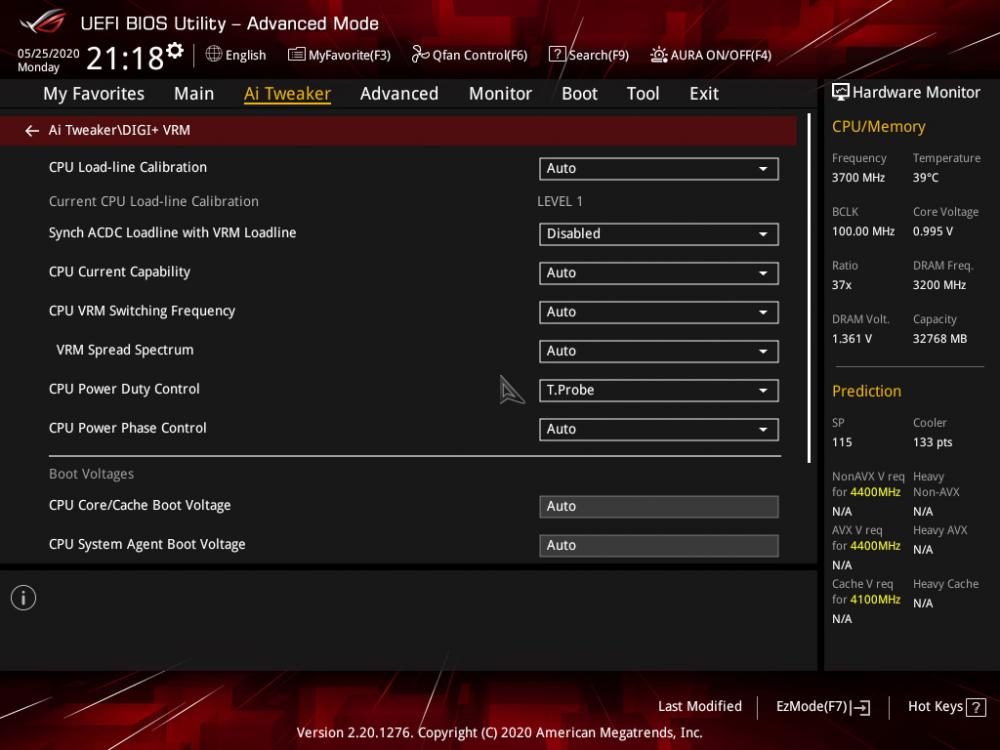Open CPU Current Capability dropdown
This screenshot has width=1000, height=750.
click(659, 273)
